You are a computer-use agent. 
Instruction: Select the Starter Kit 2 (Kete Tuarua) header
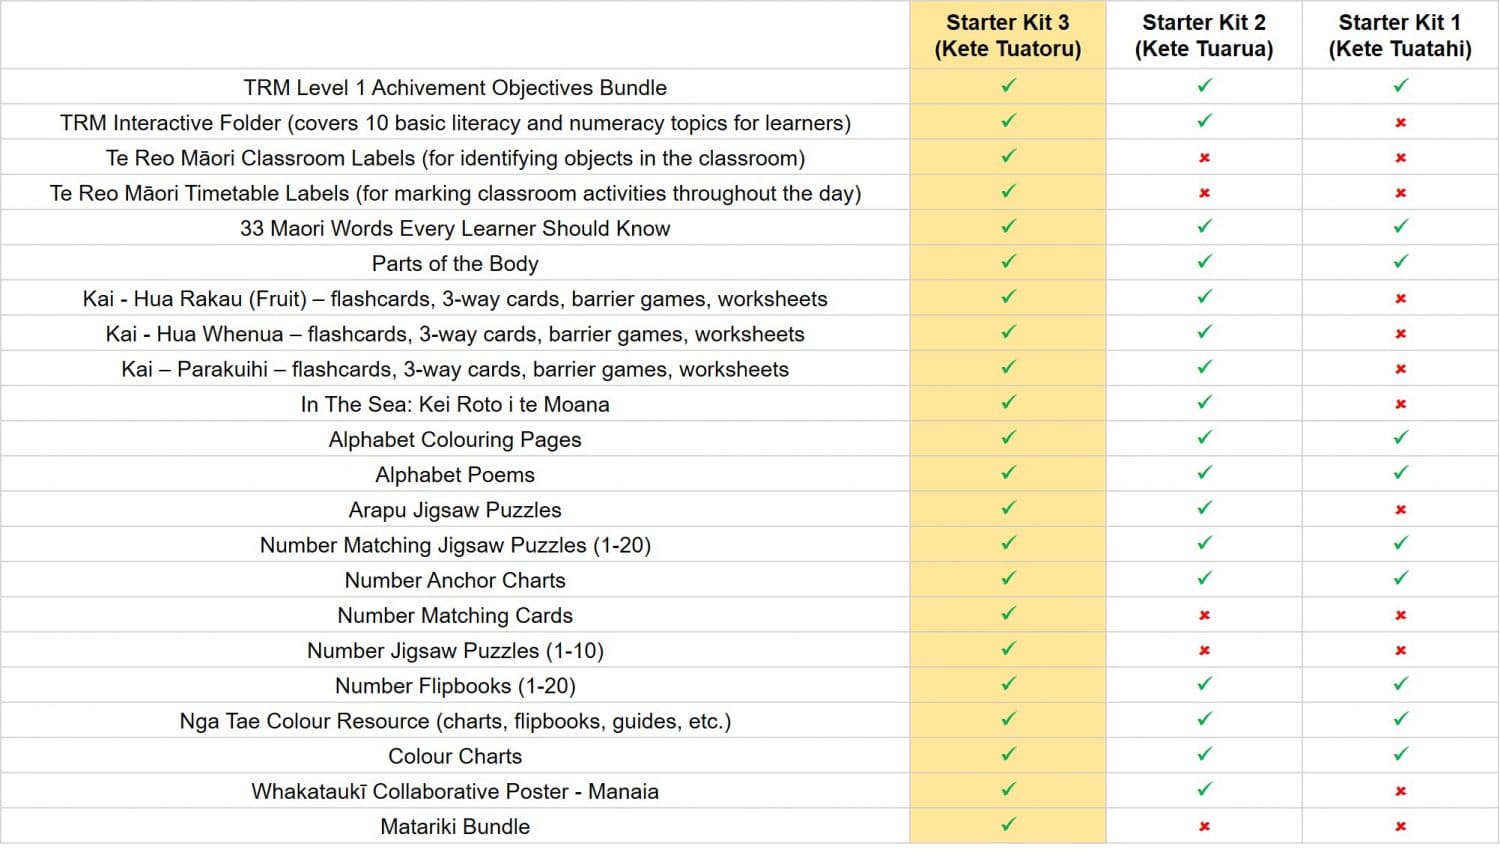pos(1204,36)
